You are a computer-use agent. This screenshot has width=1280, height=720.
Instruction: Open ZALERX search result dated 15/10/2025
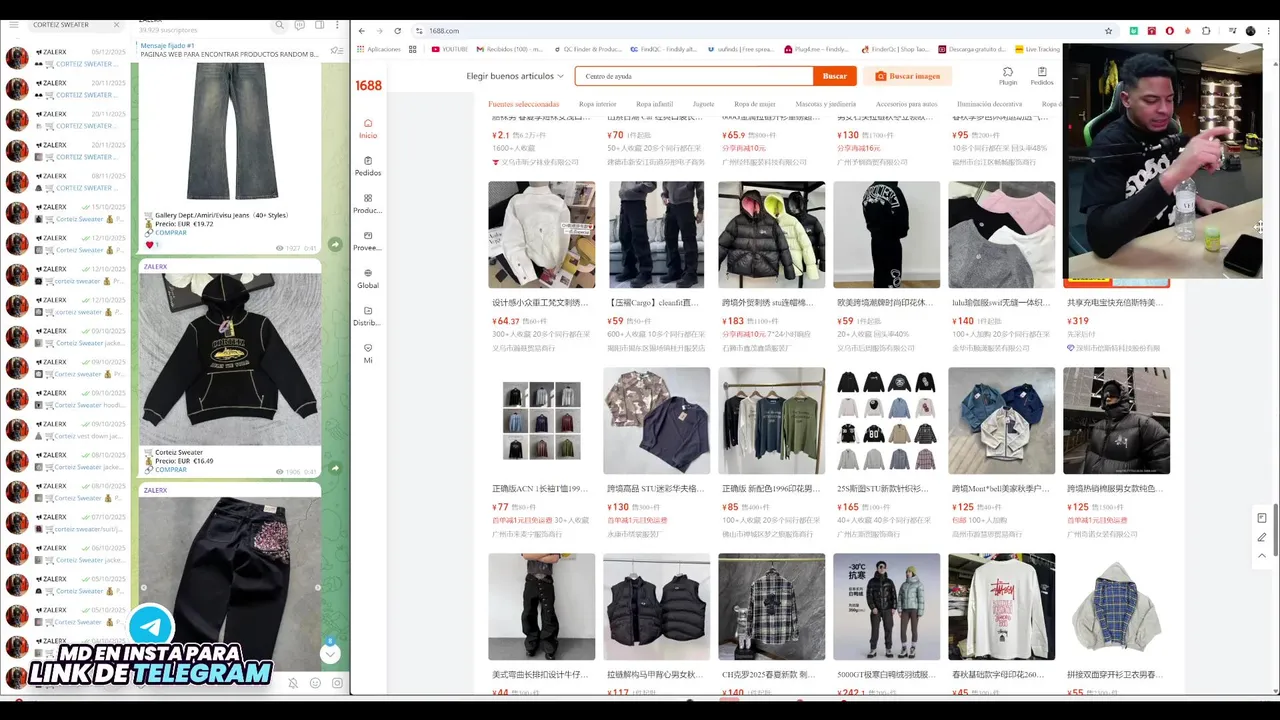coord(66,213)
